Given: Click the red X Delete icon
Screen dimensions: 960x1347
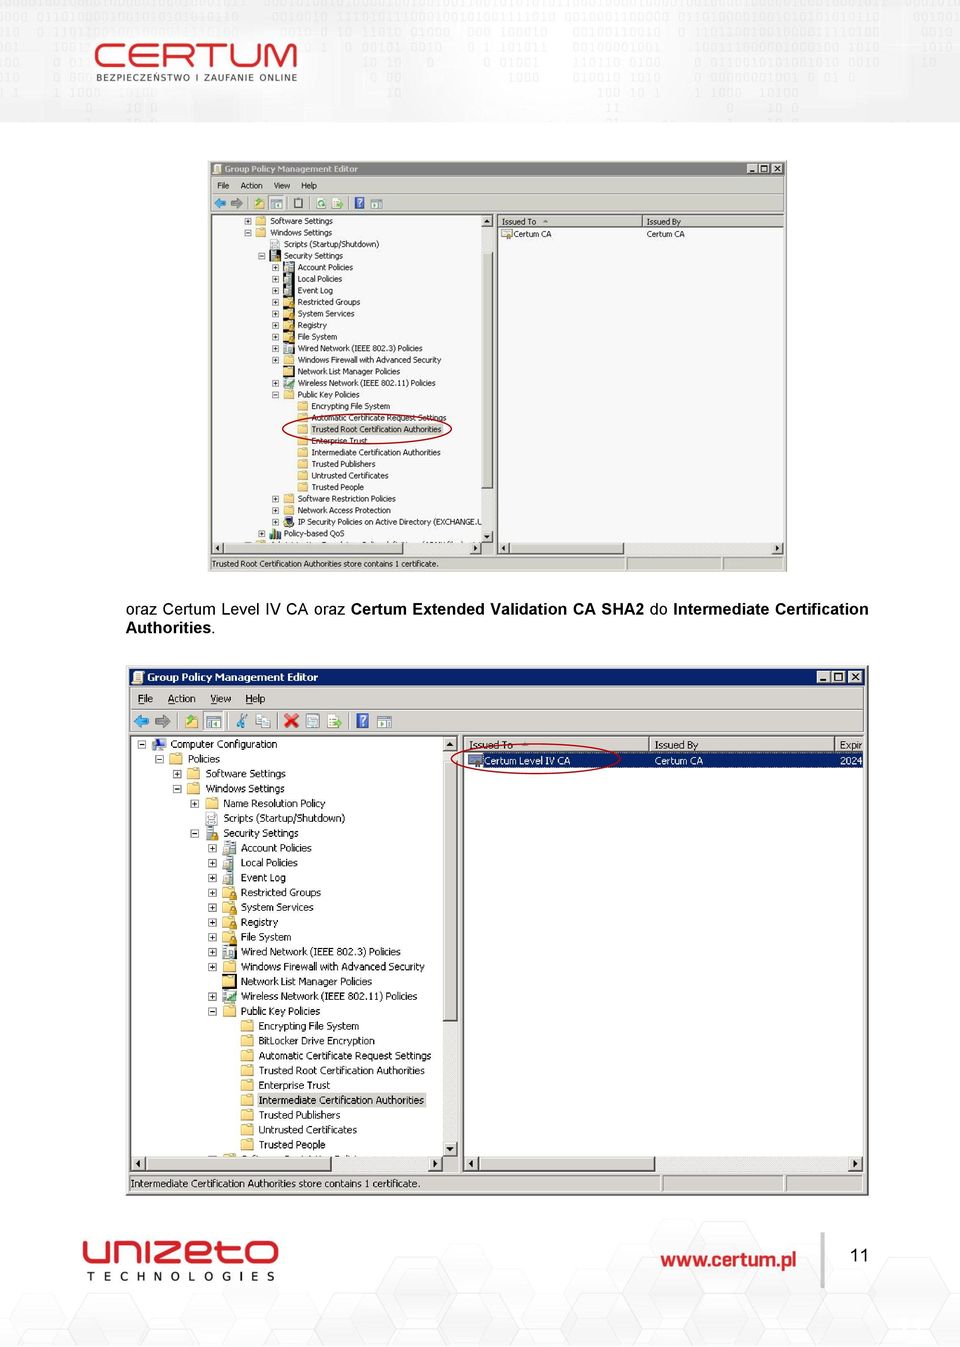Looking at the screenshot, I should coord(291,721).
